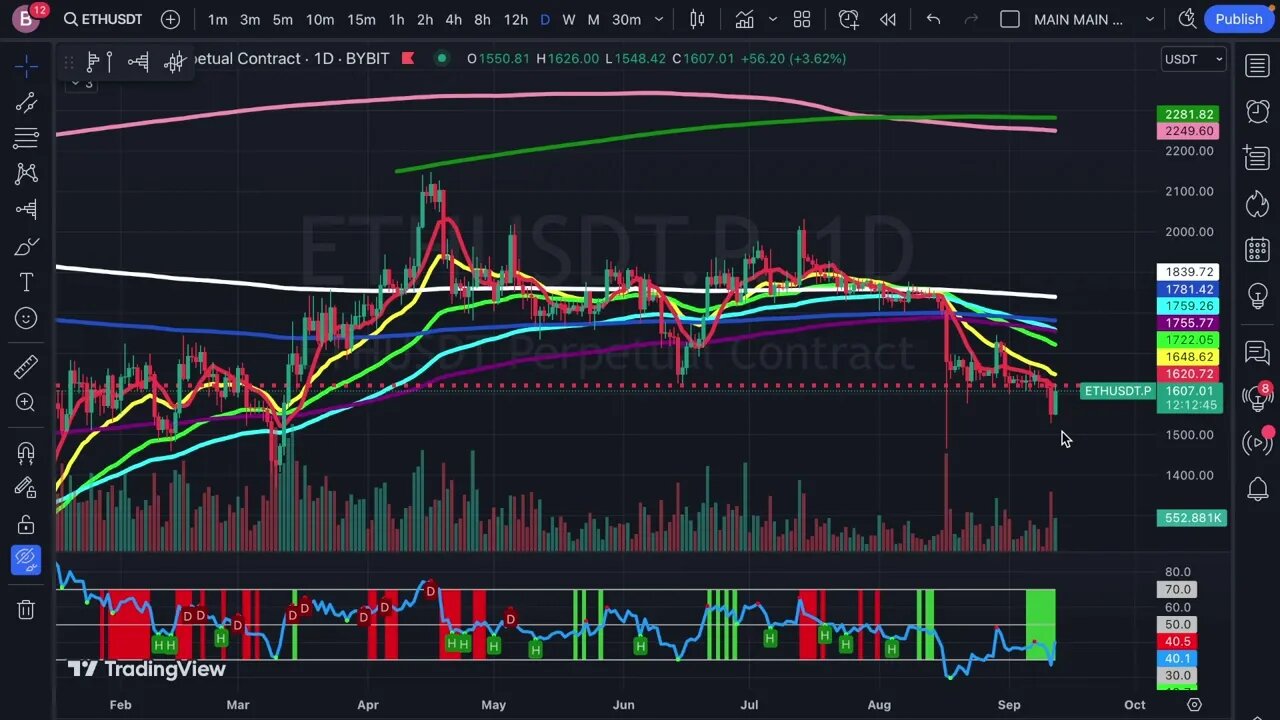
Task: Start bar replay mode
Action: [887, 19]
